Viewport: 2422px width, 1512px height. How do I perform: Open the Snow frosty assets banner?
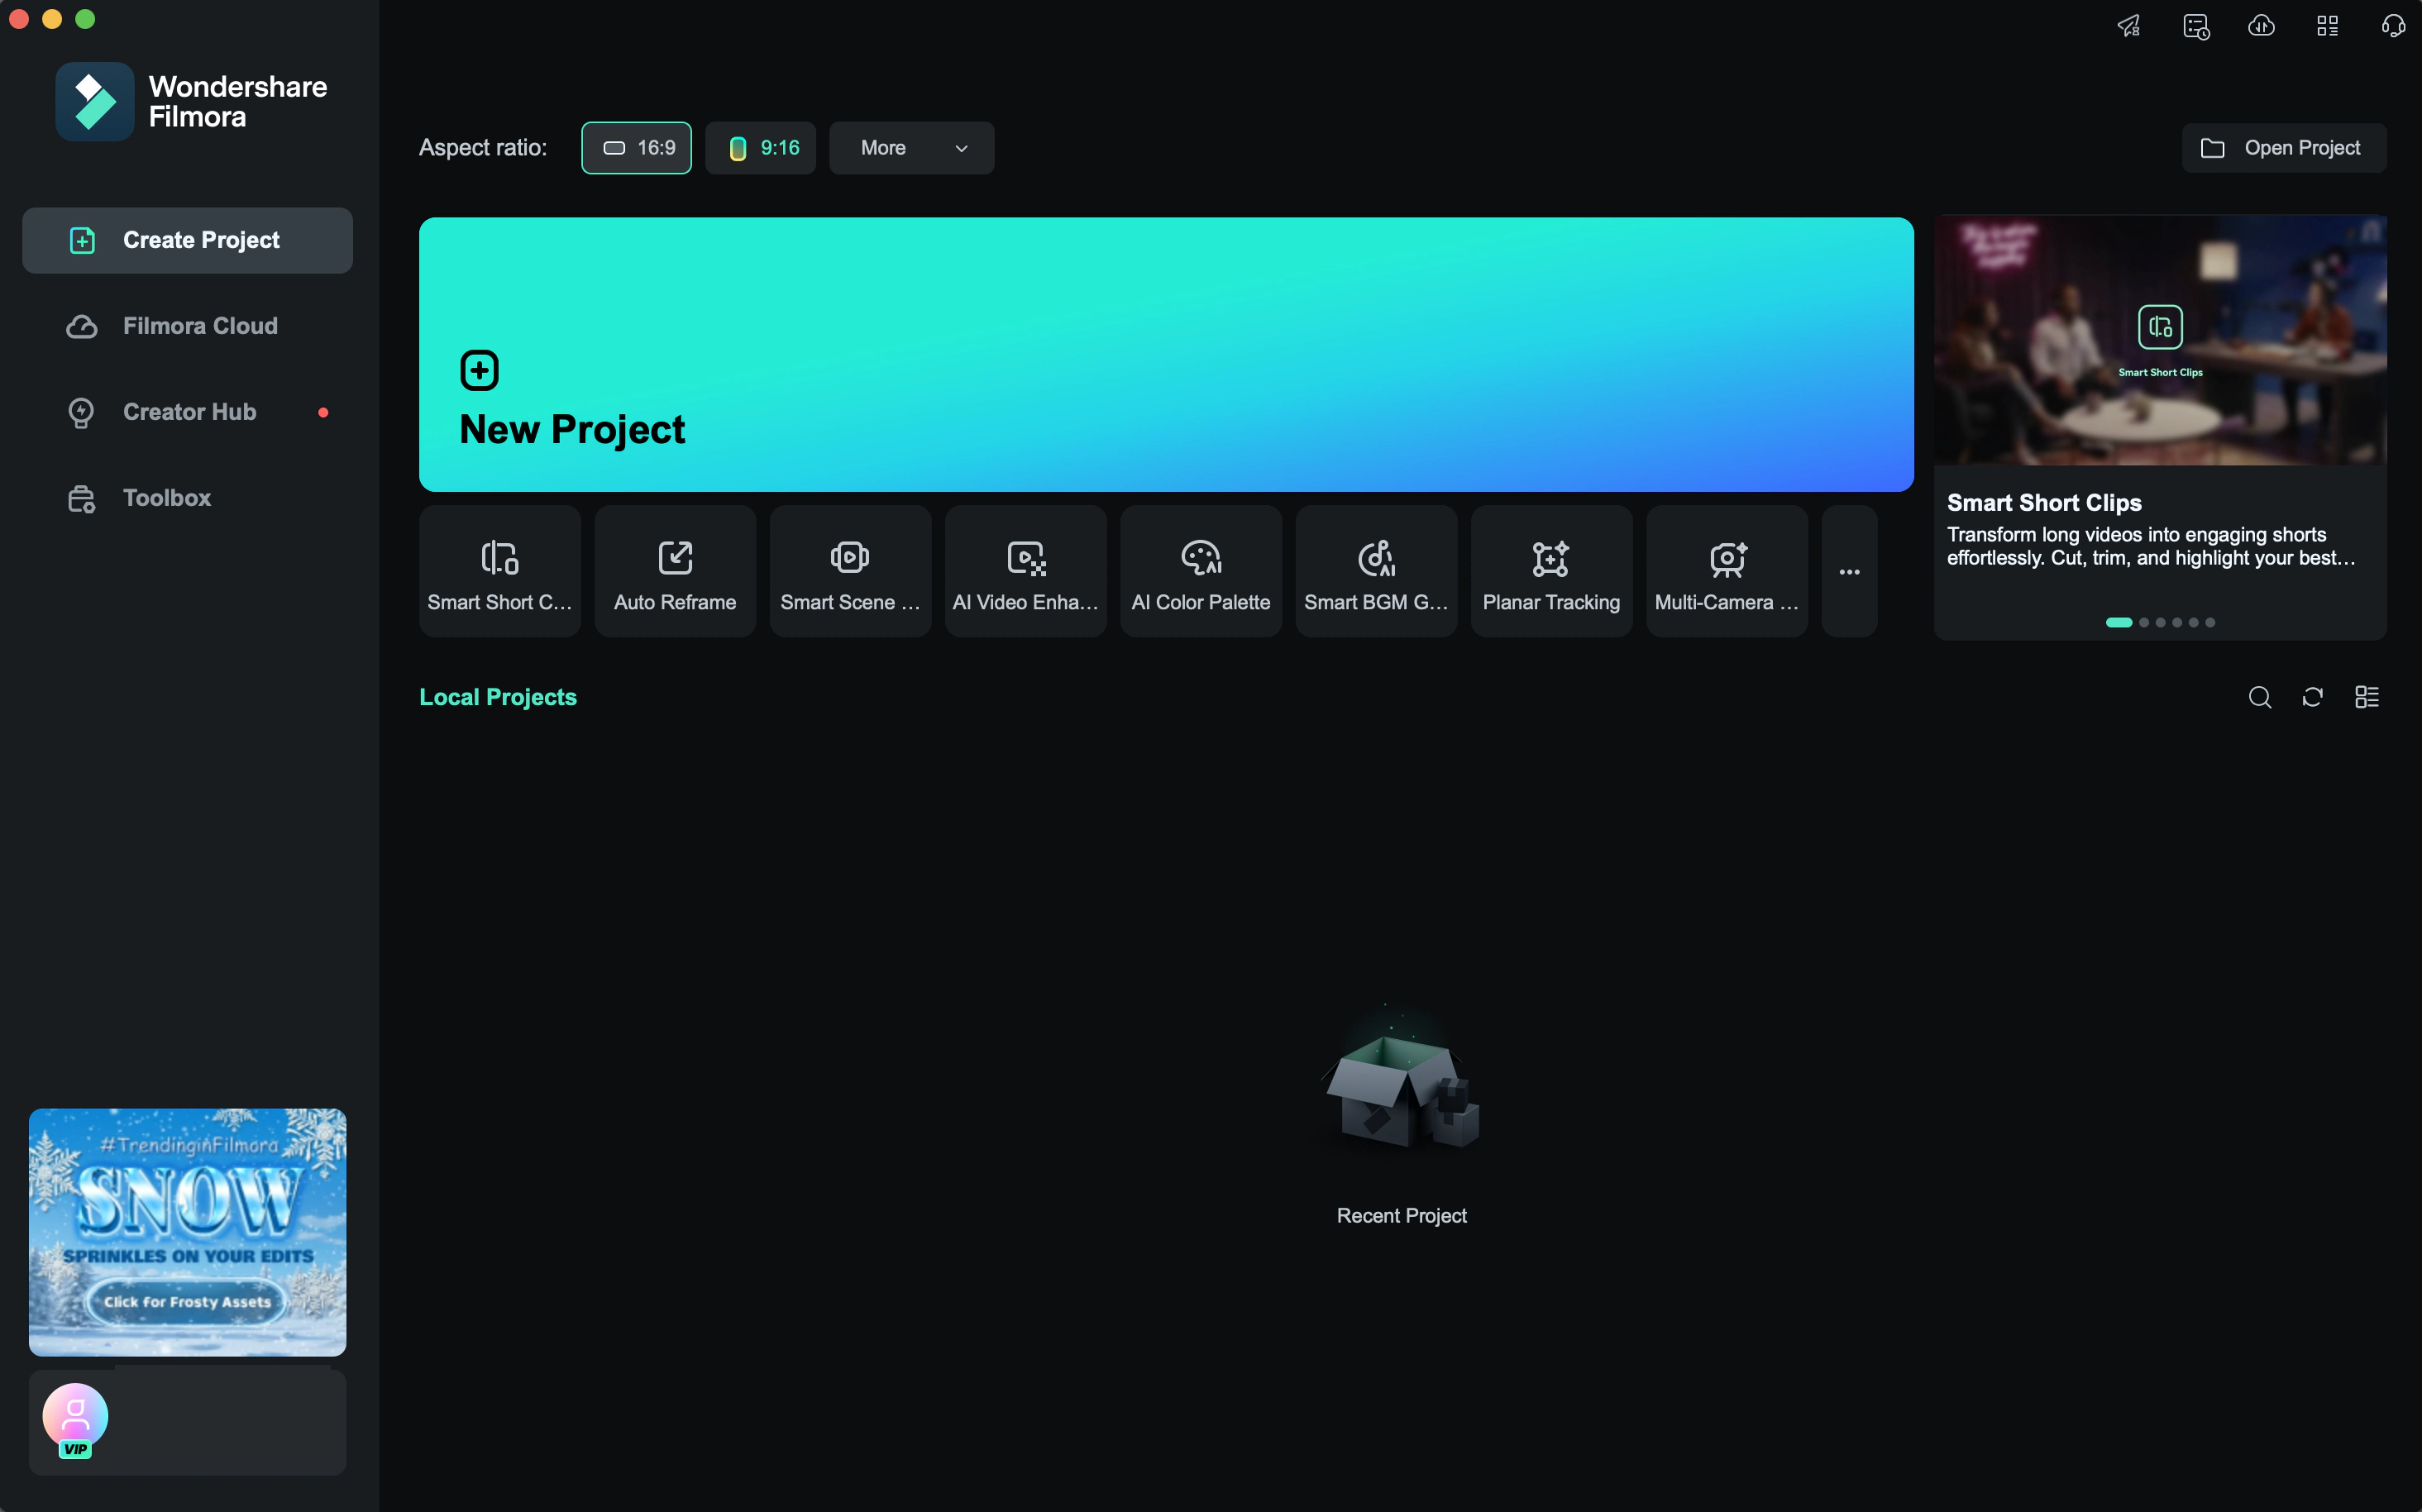coord(187,1231)
